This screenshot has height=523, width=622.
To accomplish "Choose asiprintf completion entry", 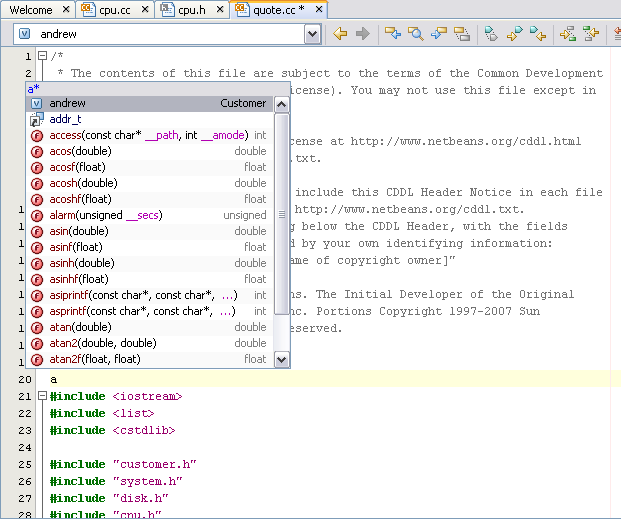I will pyautogui.click(x=150, y=295).
